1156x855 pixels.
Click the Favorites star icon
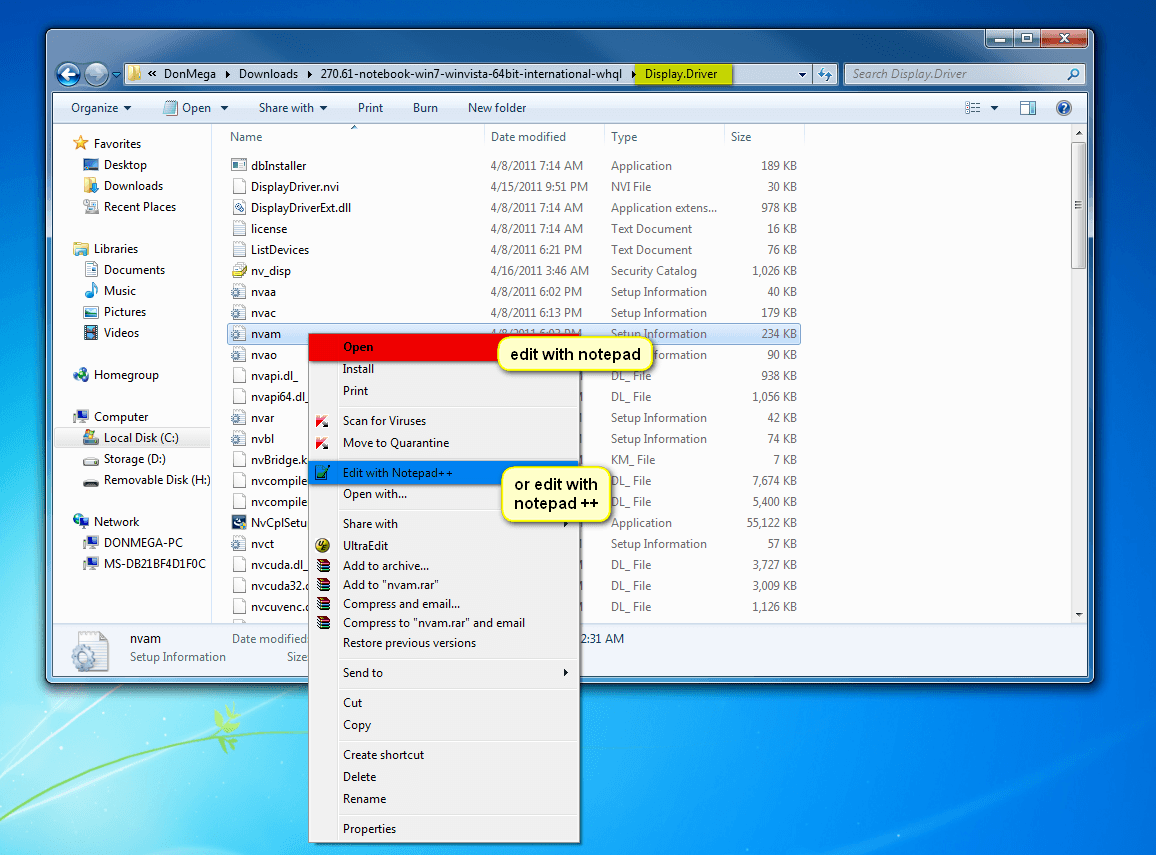click(80, 143)
